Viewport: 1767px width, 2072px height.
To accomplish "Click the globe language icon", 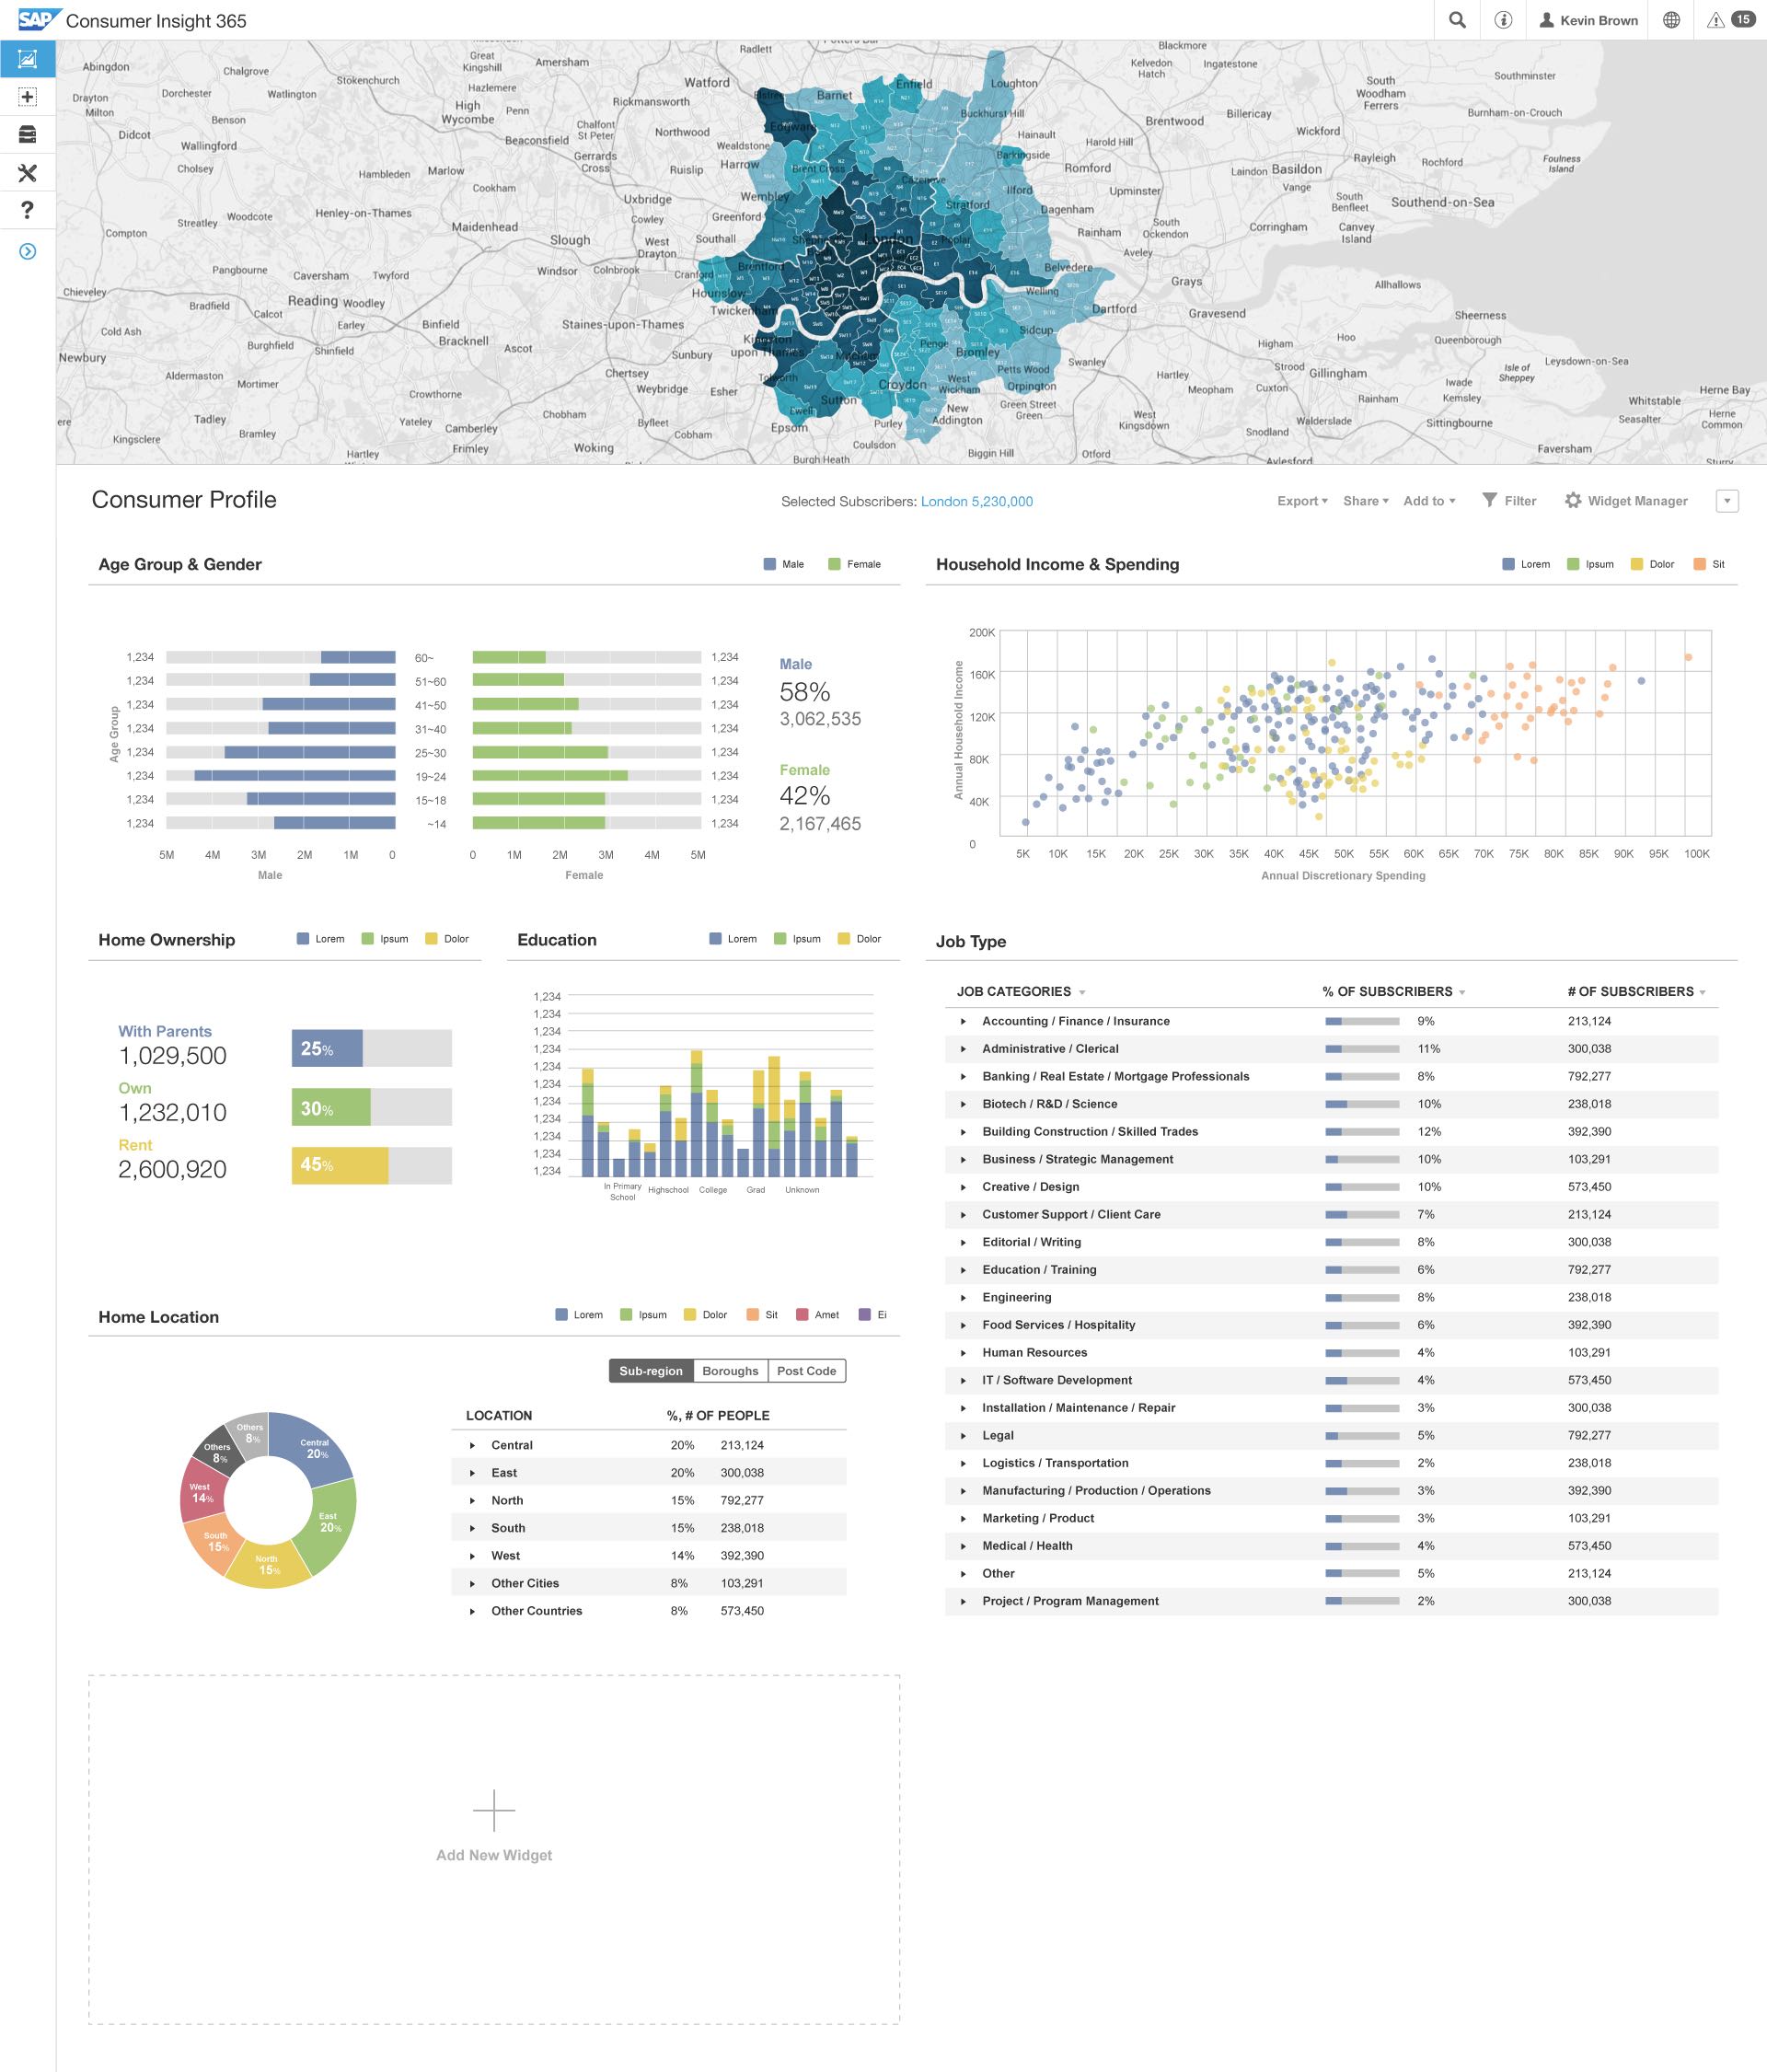I will [x=1671, y=20].
